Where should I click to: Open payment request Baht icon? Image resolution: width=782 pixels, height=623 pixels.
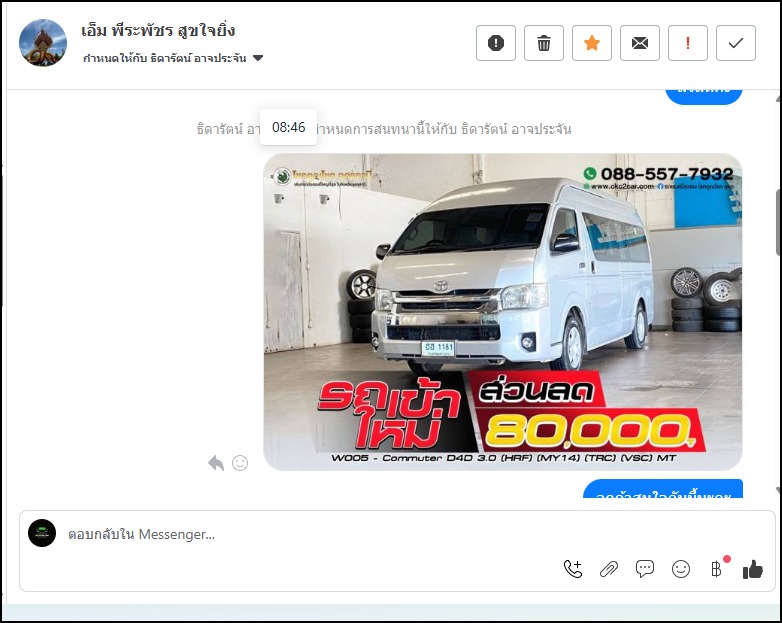pyautogui.click(x=717, y=569)
